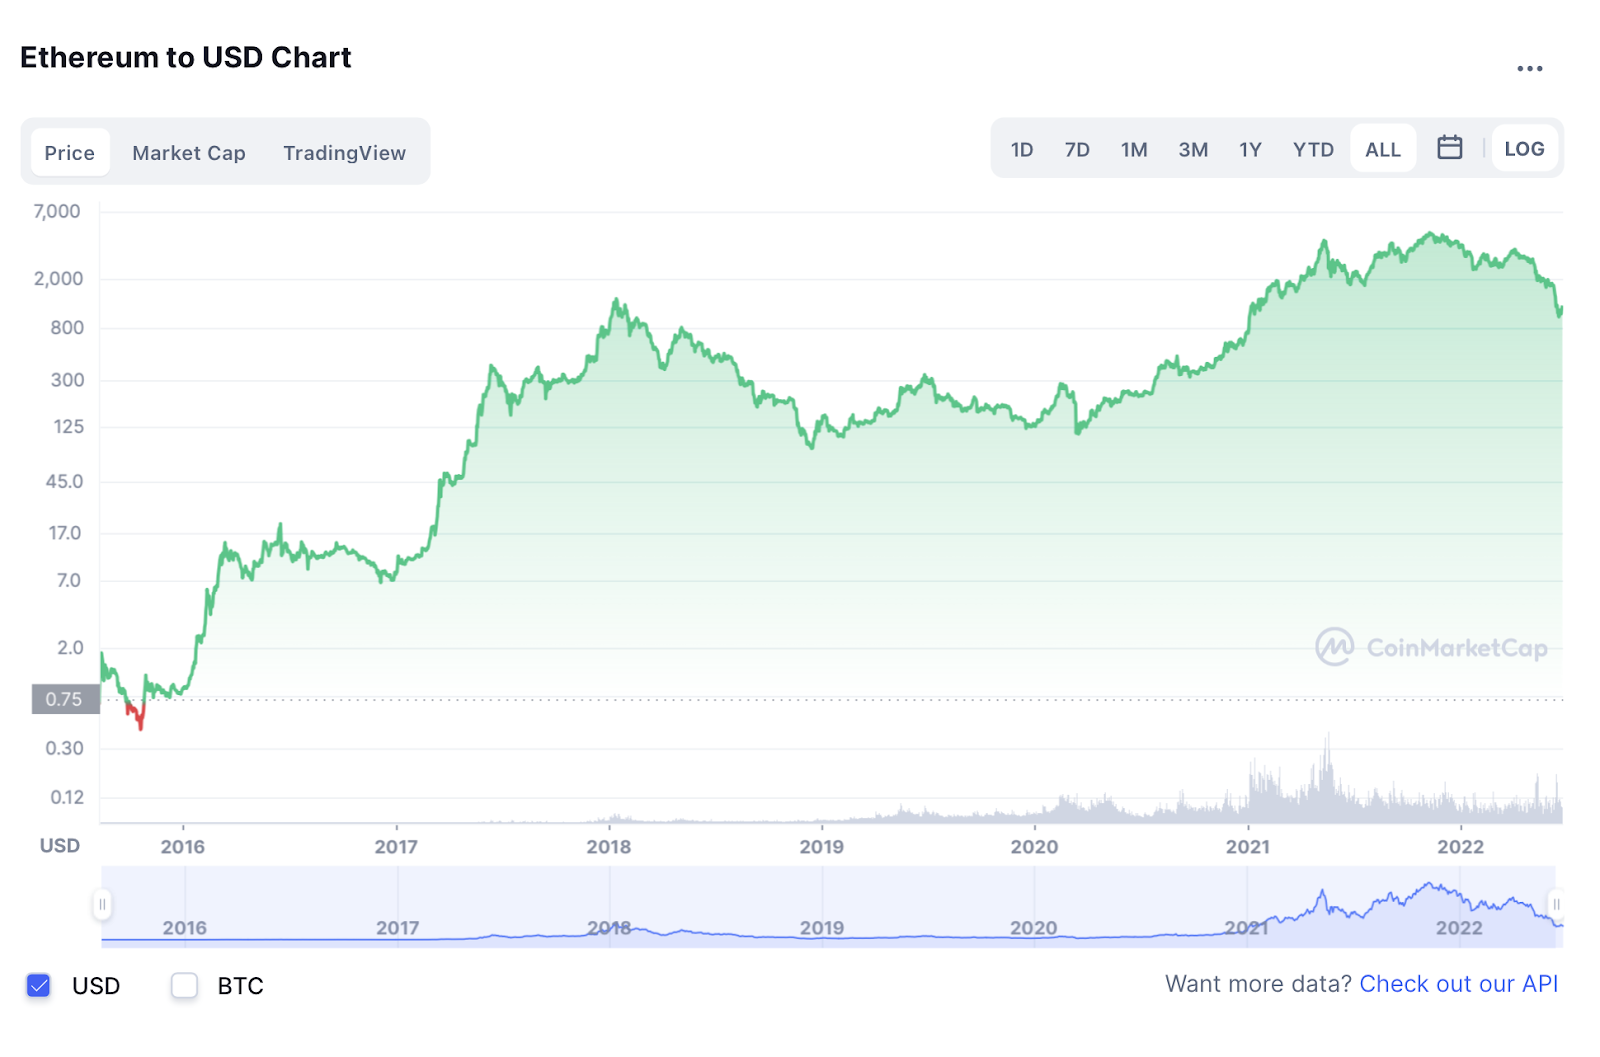Image resolution: width=1600 pixels, height=1057 pixels.
Task: Grab the left range slider handle
Action: coord(102,905)
